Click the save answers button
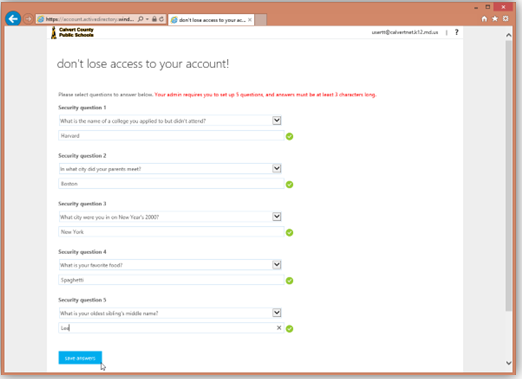Screen dimensions: 522x379 [80, 358]
